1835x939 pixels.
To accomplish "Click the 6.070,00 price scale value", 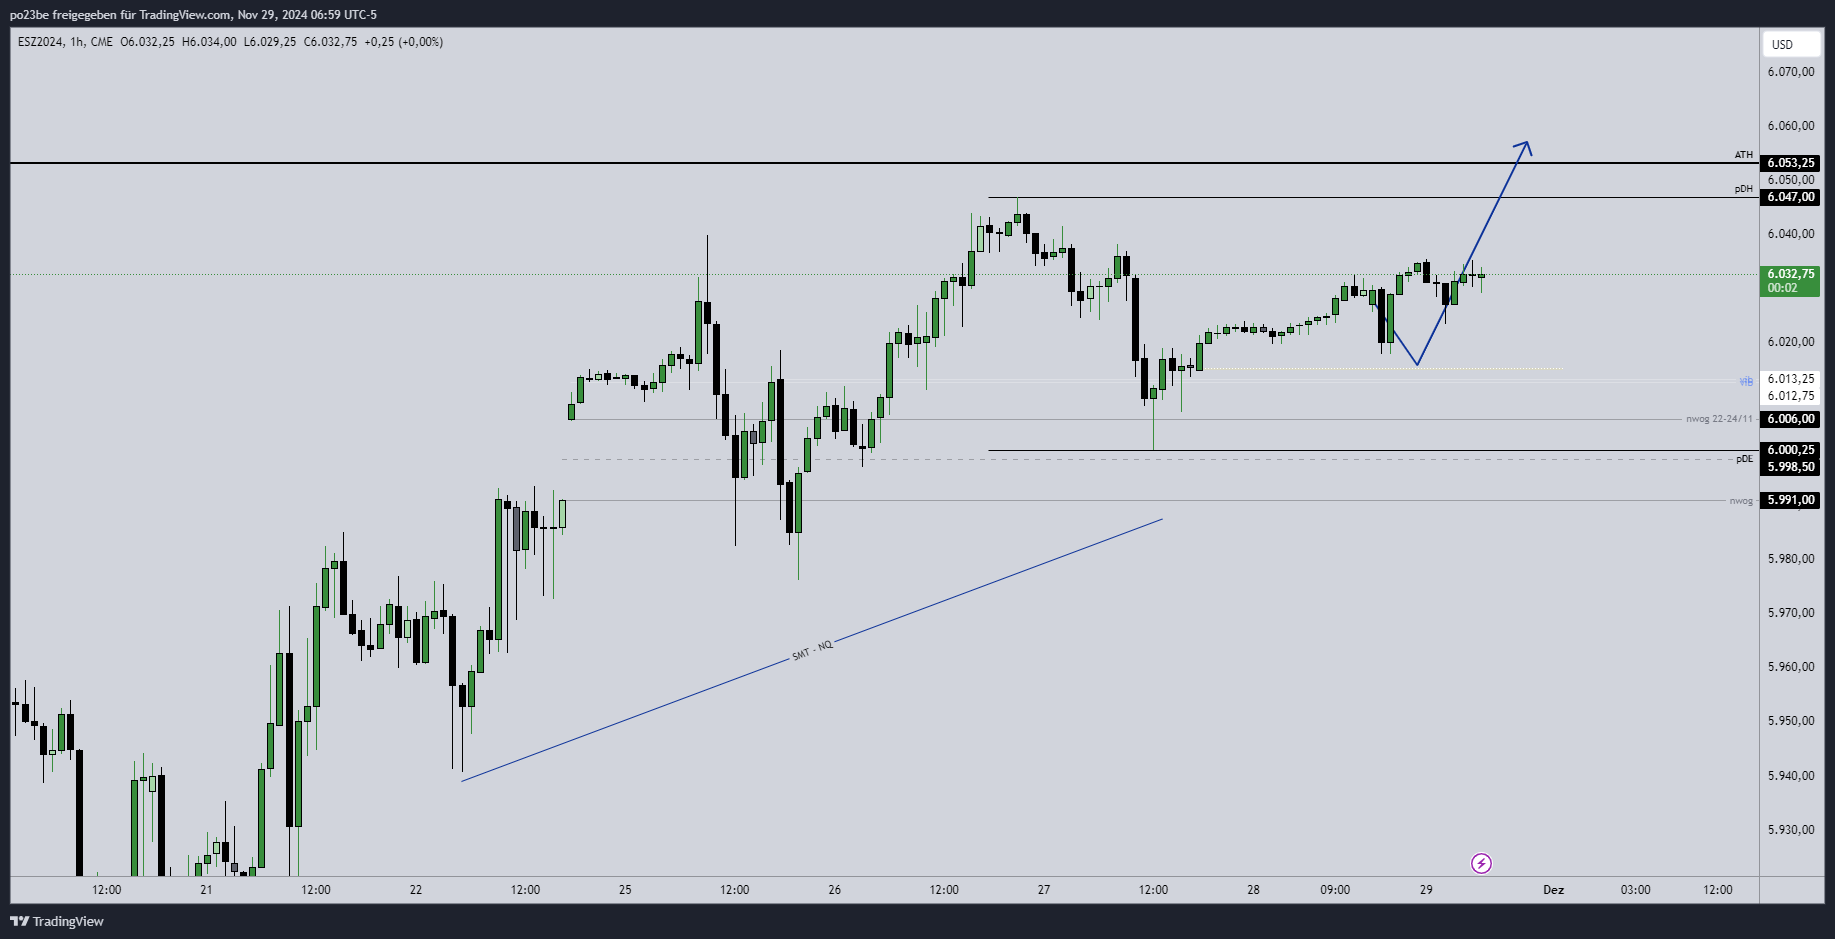I will click(x=1790, y=72).
